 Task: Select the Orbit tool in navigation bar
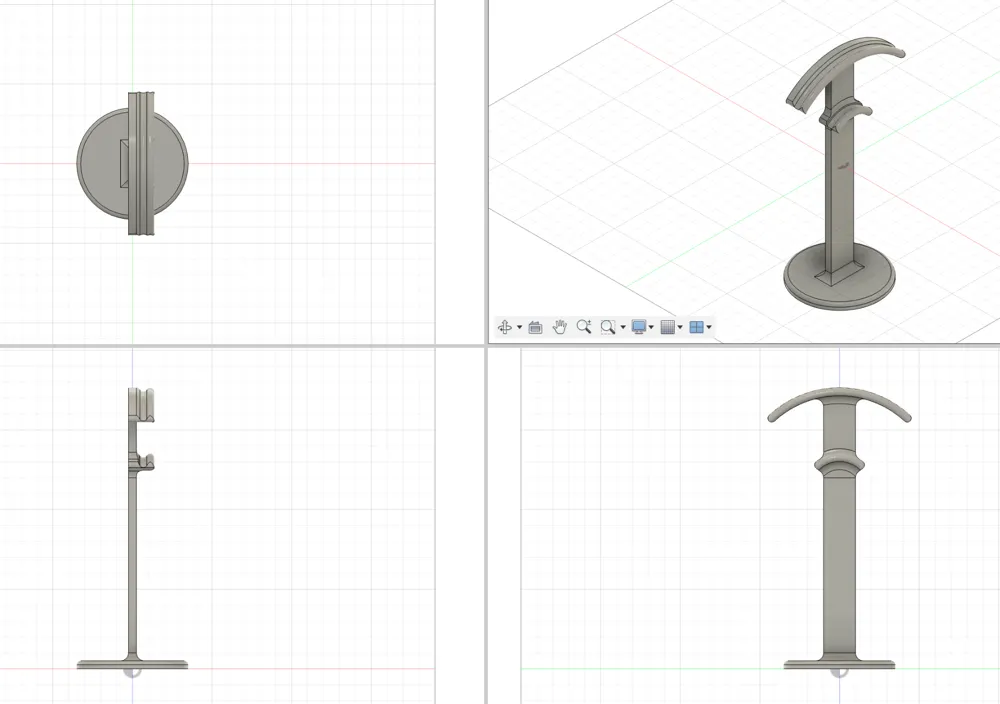(x=504, y=327)
